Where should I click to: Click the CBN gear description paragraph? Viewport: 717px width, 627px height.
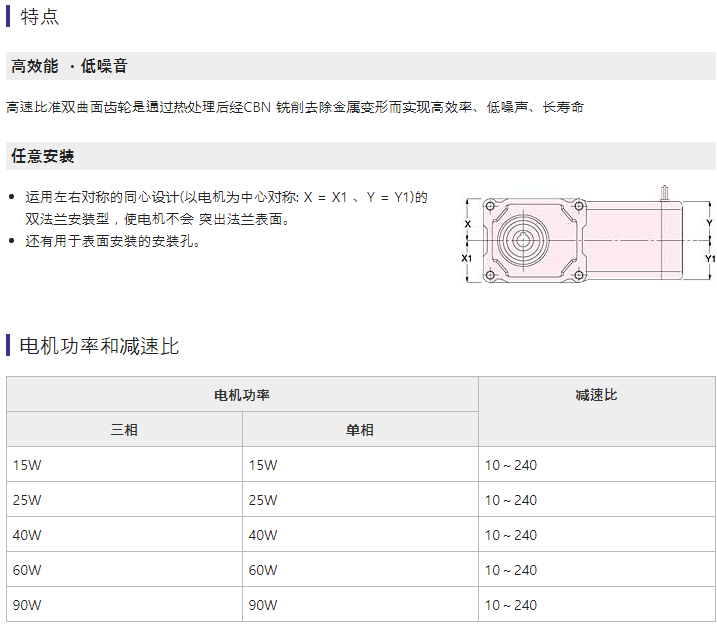tap(294, 107)
